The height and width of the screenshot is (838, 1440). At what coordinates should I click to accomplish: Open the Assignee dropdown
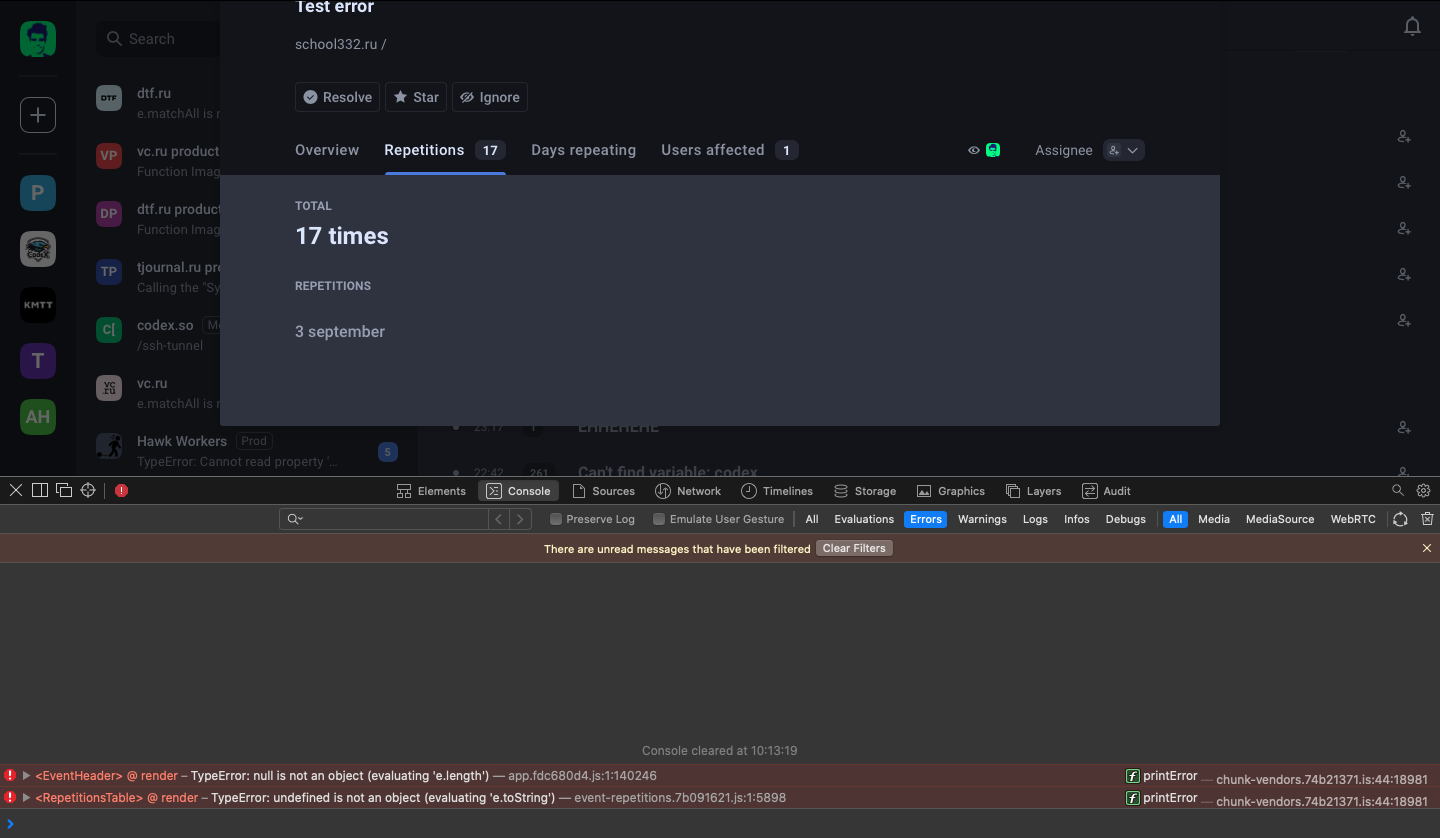(x=1123, y=149)
